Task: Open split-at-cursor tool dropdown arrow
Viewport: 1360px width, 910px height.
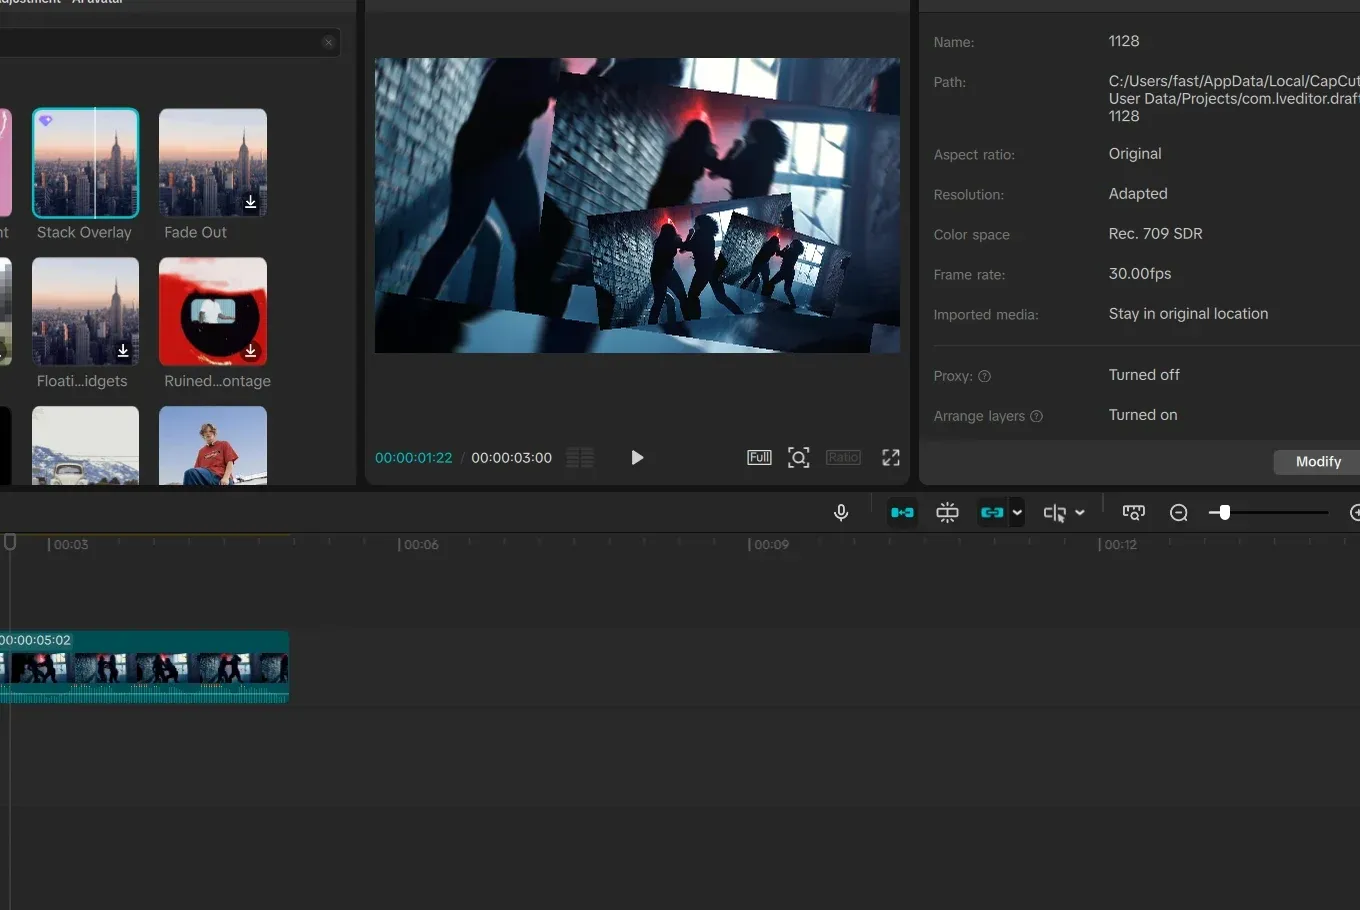Action: (1080, 513)
